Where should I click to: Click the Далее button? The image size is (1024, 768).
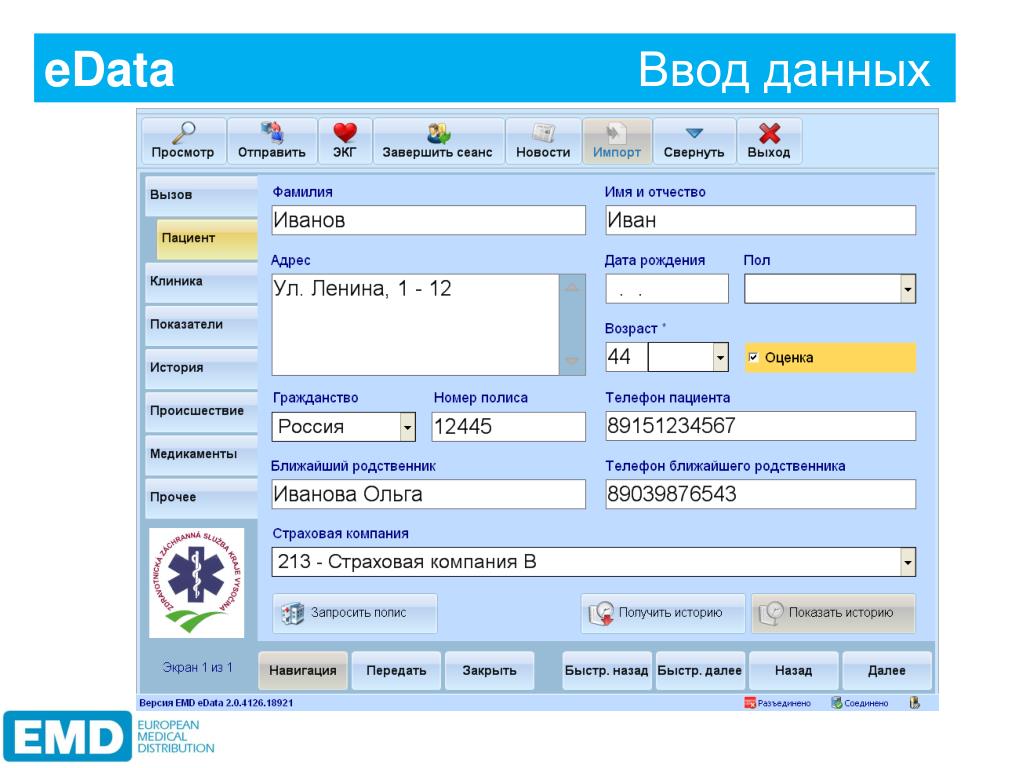point(887,671)
